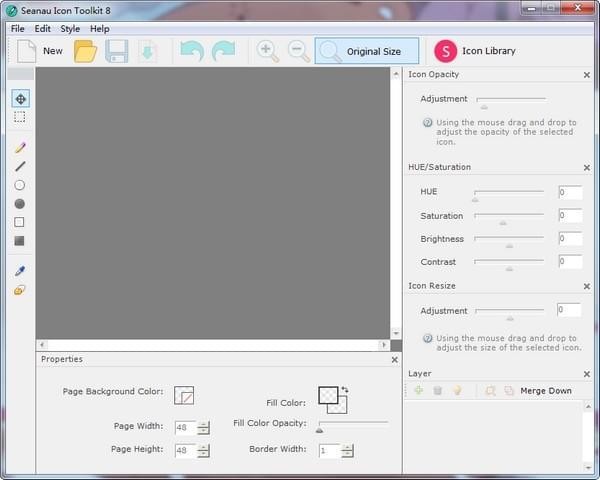Open a file with the folder icon
The width and height of the screenshot is (600, 480).
[x=85, y=51]
